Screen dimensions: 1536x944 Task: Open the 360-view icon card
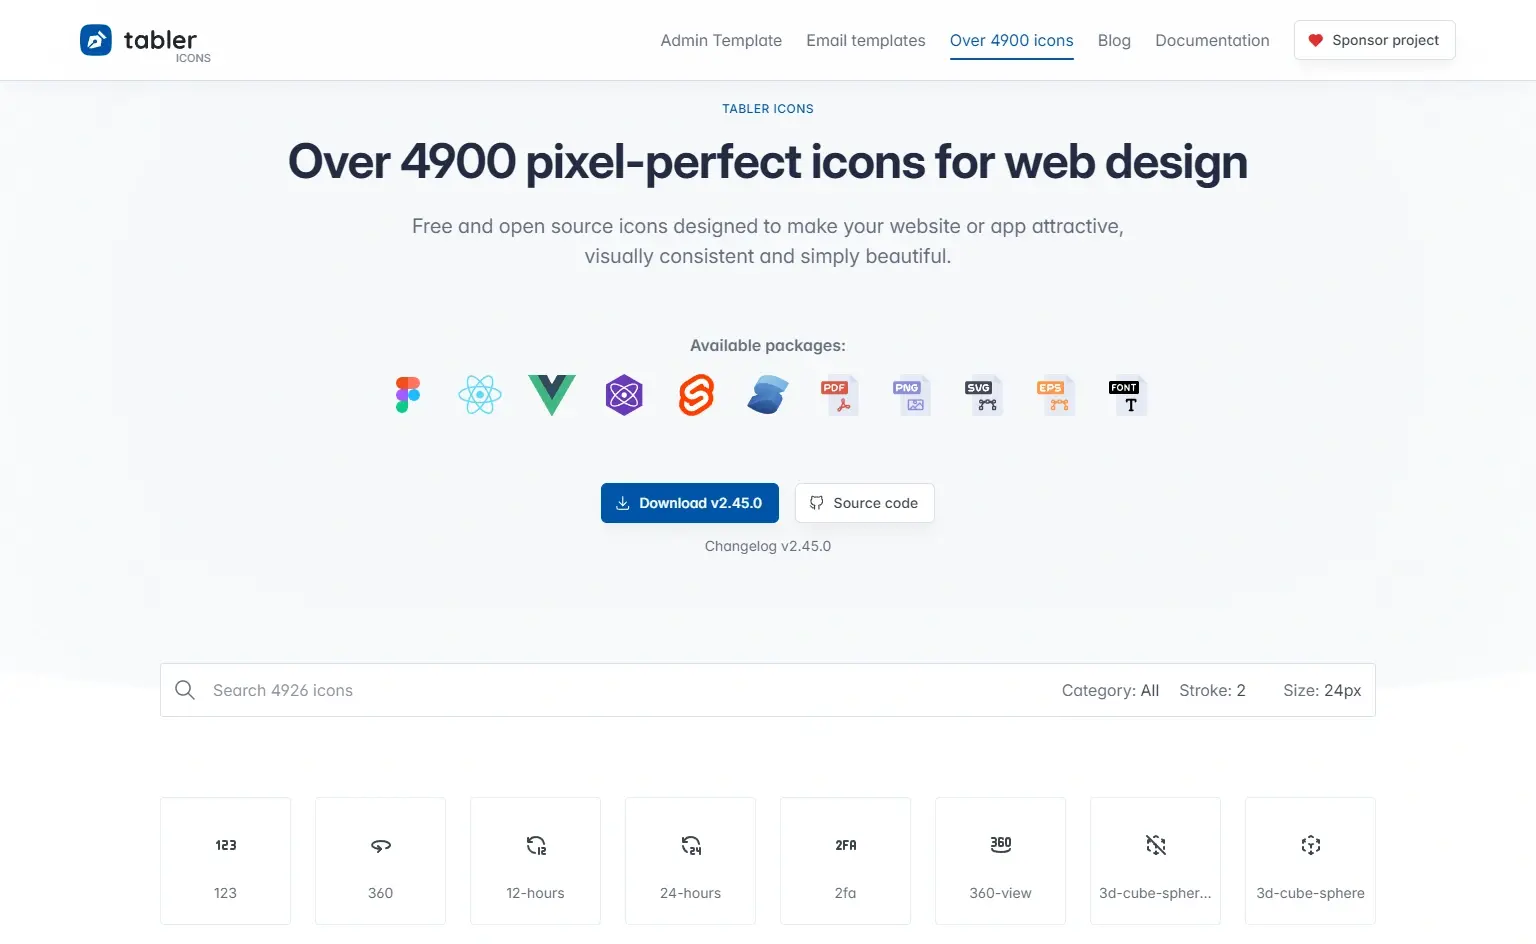point(1000,861)
